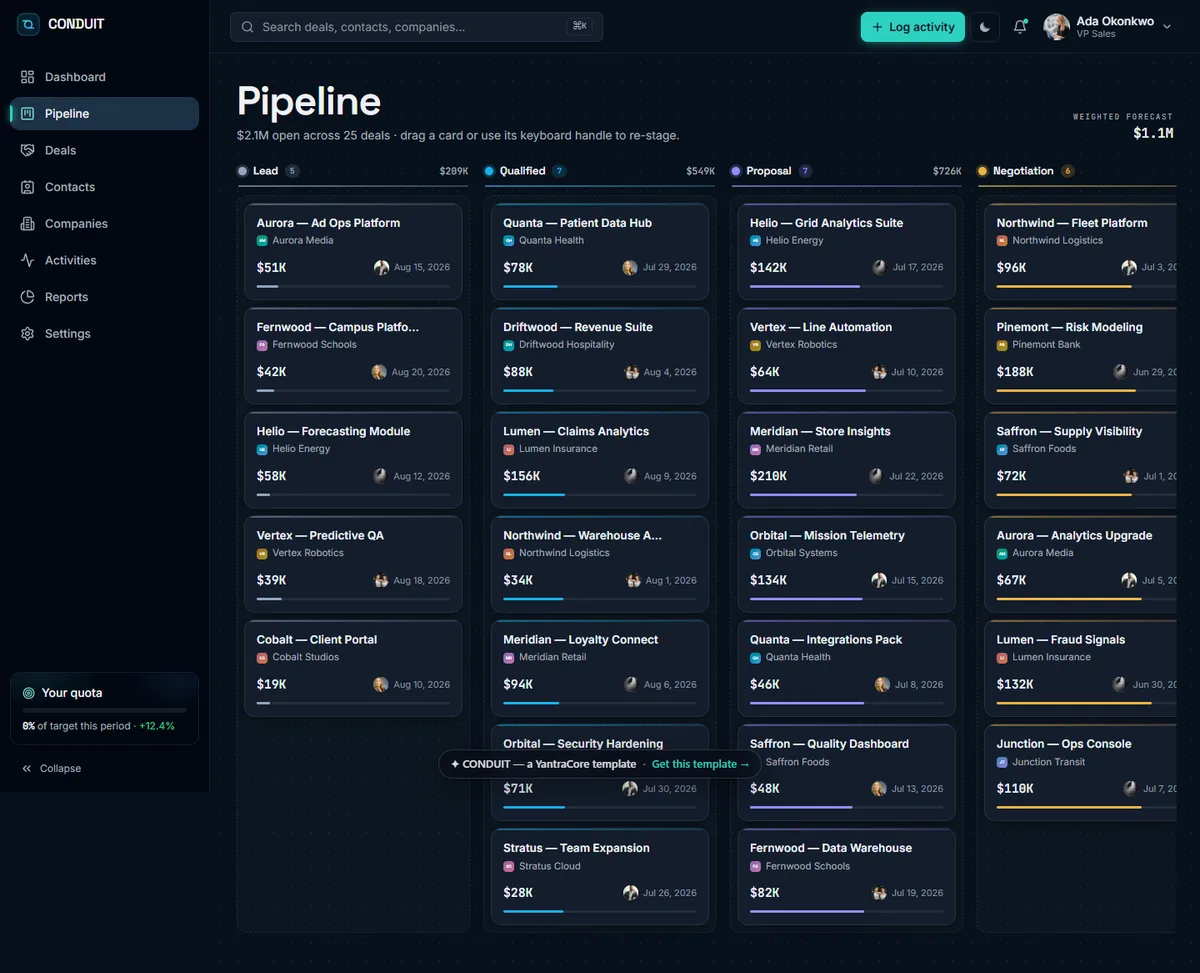1200x973 pixels.
Task: Click Aurora Media icon in Ad Ops card
Action: [262, 241]
